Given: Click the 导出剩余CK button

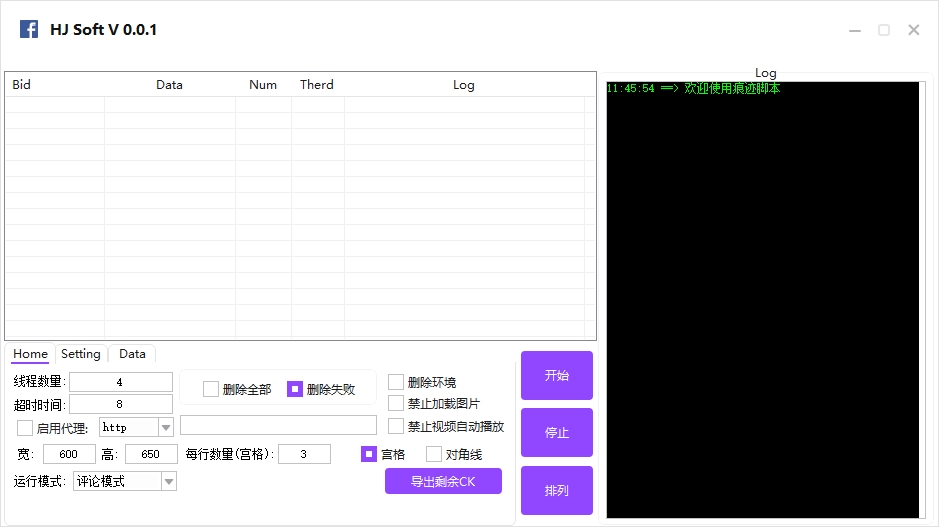Looking at the screenshot, I should (x=443, y=481).
